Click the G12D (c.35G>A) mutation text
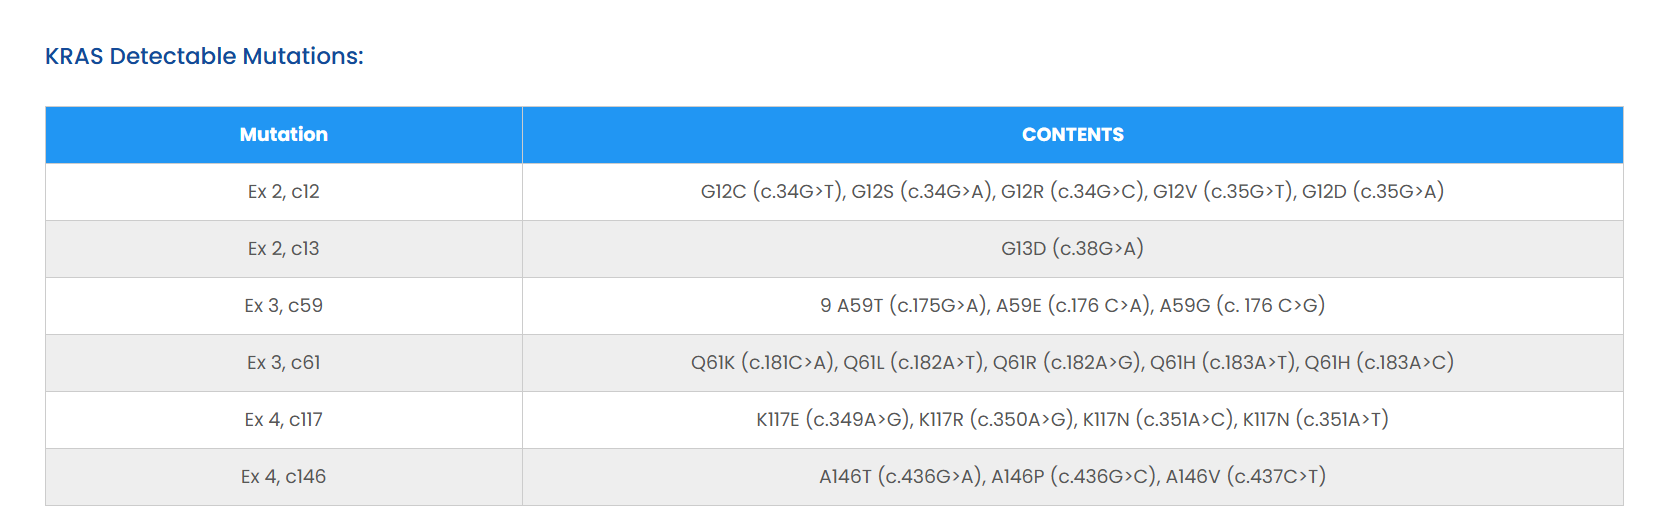Screen dimensions: 1673x531 coord(1373,192)
